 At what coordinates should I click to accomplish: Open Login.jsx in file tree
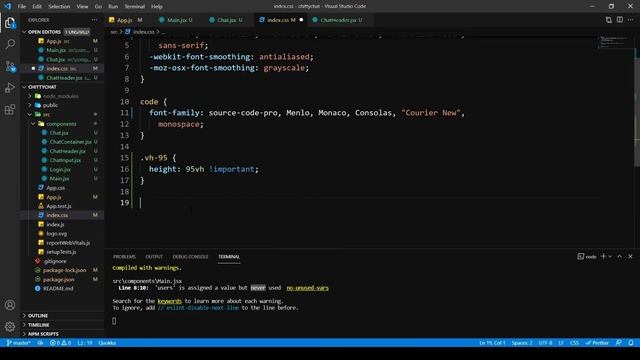coord(60,169)
